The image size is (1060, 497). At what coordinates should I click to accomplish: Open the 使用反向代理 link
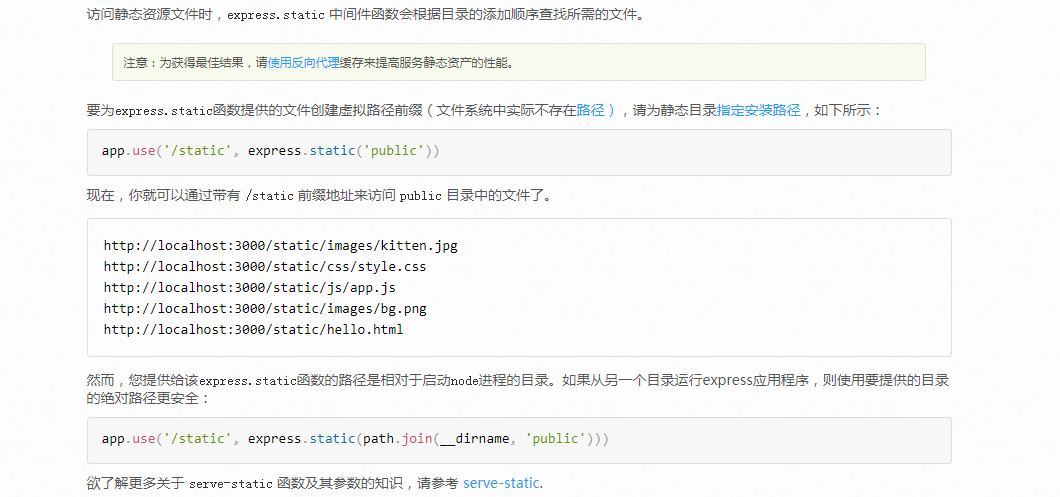(306, 62)
